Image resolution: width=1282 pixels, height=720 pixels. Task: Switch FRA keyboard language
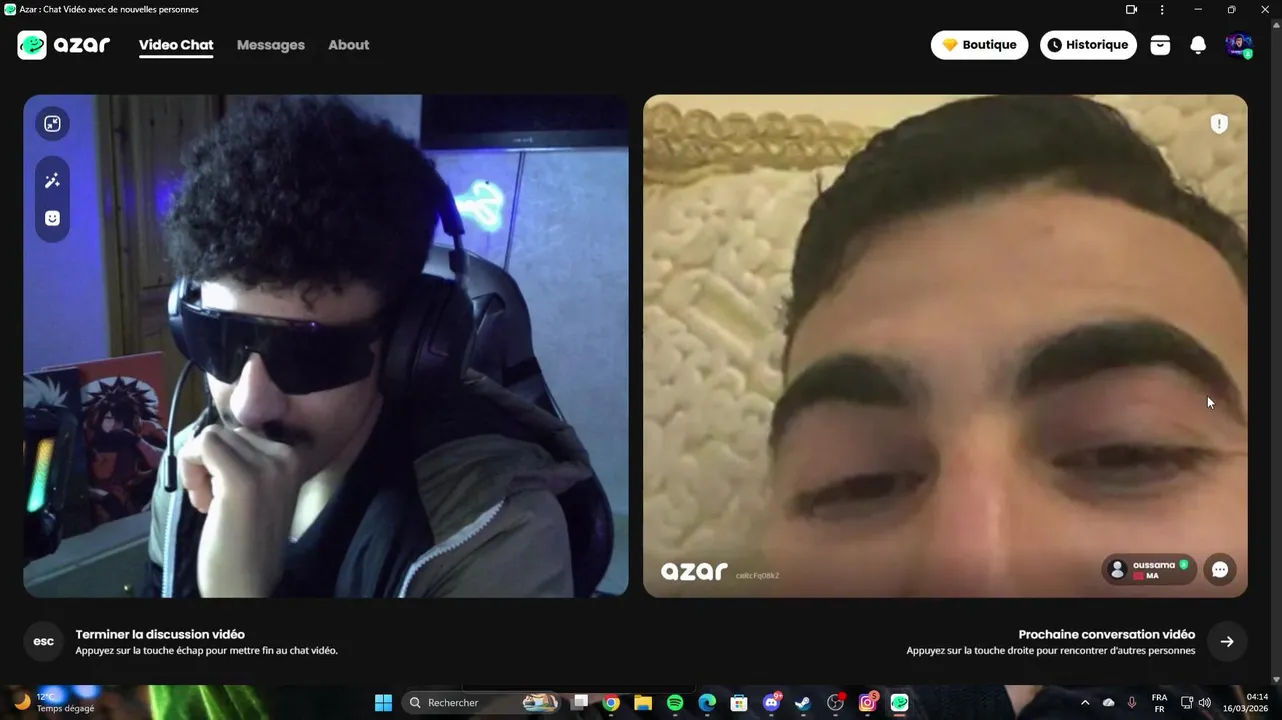point(1159,703)
